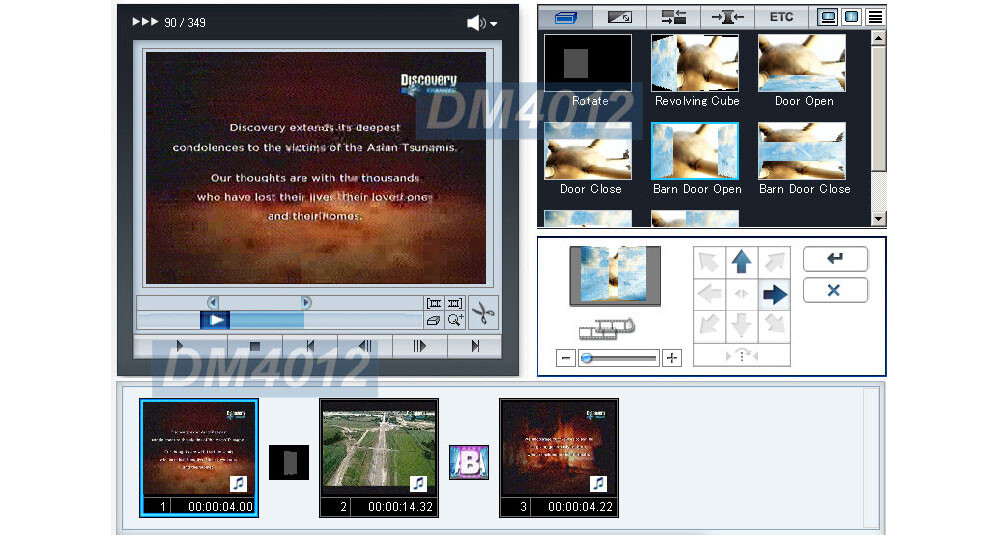Click the music note icon on clip 2
The height and width of the screenshot is (535, 1000).
pos(418,484)
